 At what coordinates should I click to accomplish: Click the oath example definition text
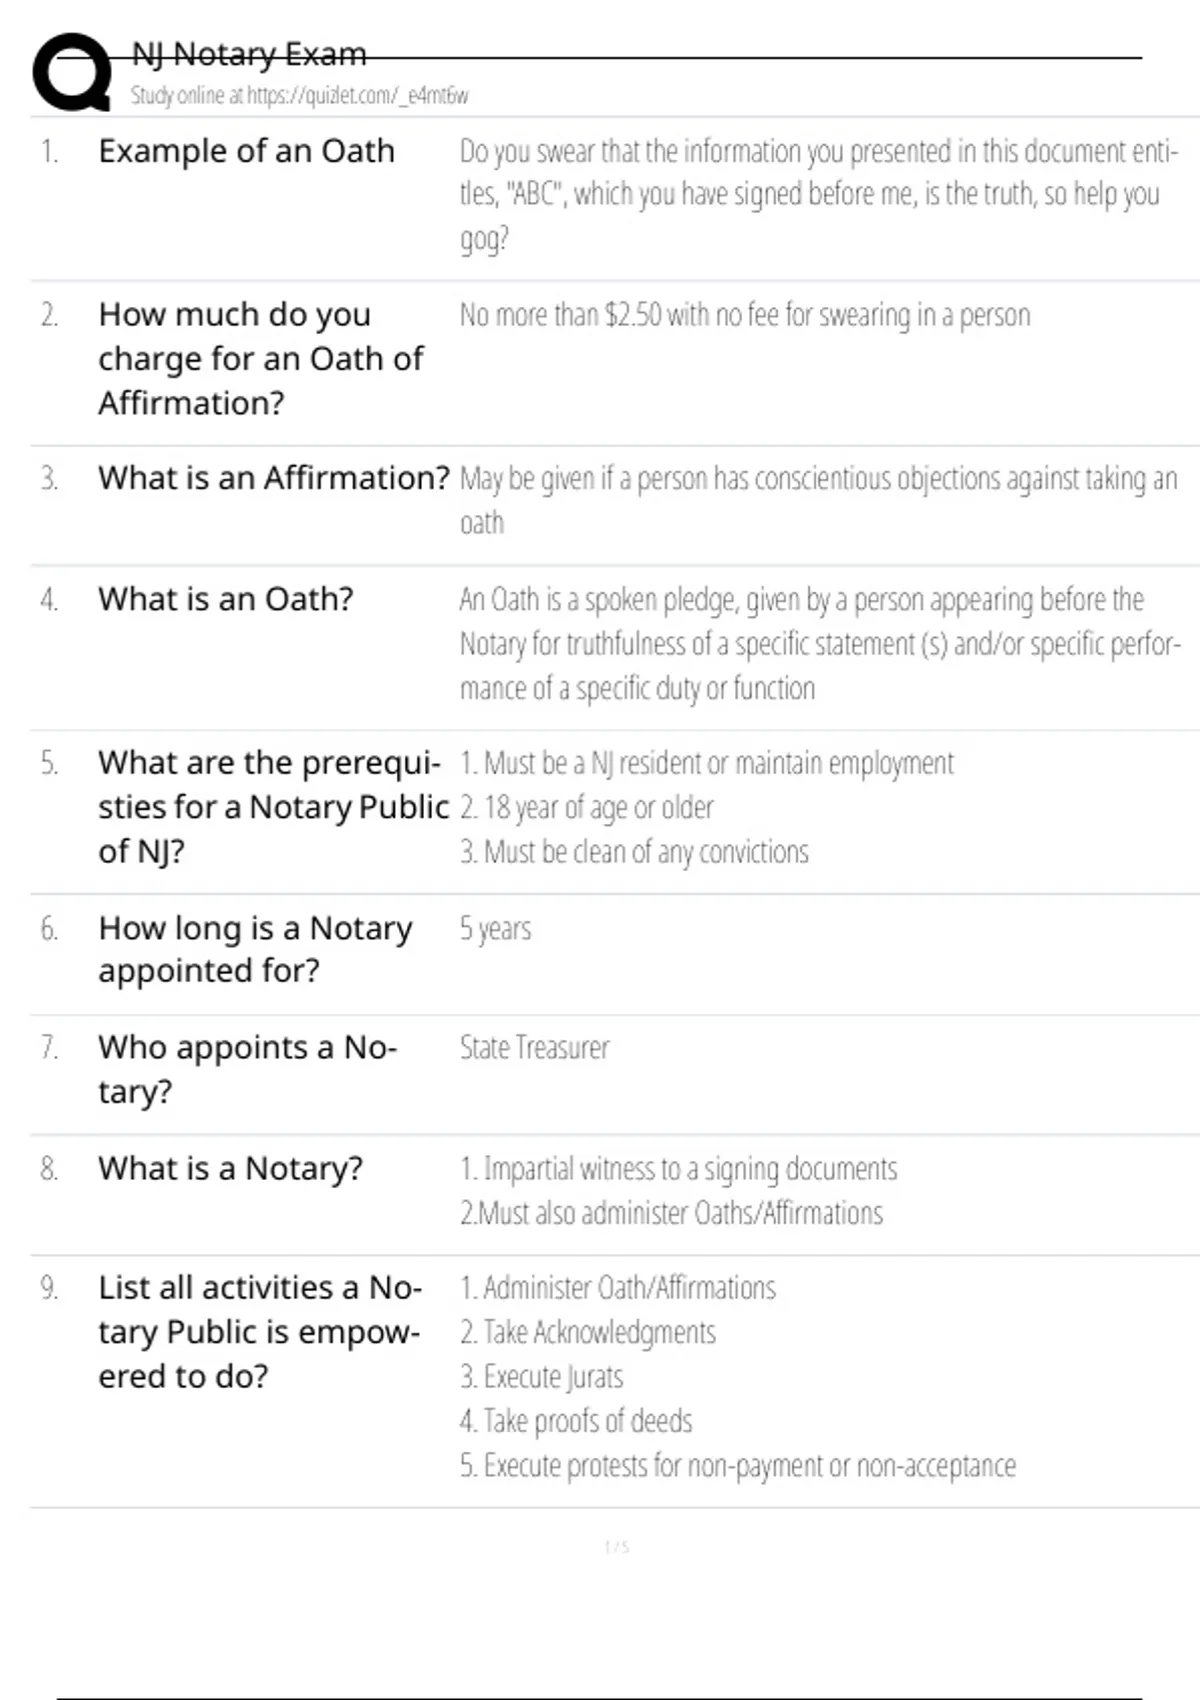click(x=818, y=194)
